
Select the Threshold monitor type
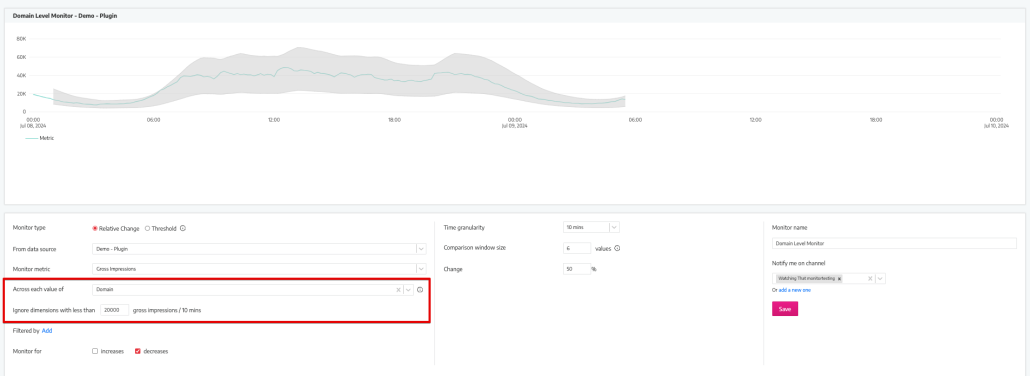click(147, 228)
